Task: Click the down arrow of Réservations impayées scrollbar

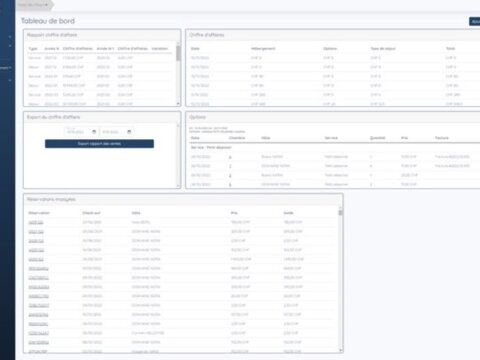Action: coord(340,350)
